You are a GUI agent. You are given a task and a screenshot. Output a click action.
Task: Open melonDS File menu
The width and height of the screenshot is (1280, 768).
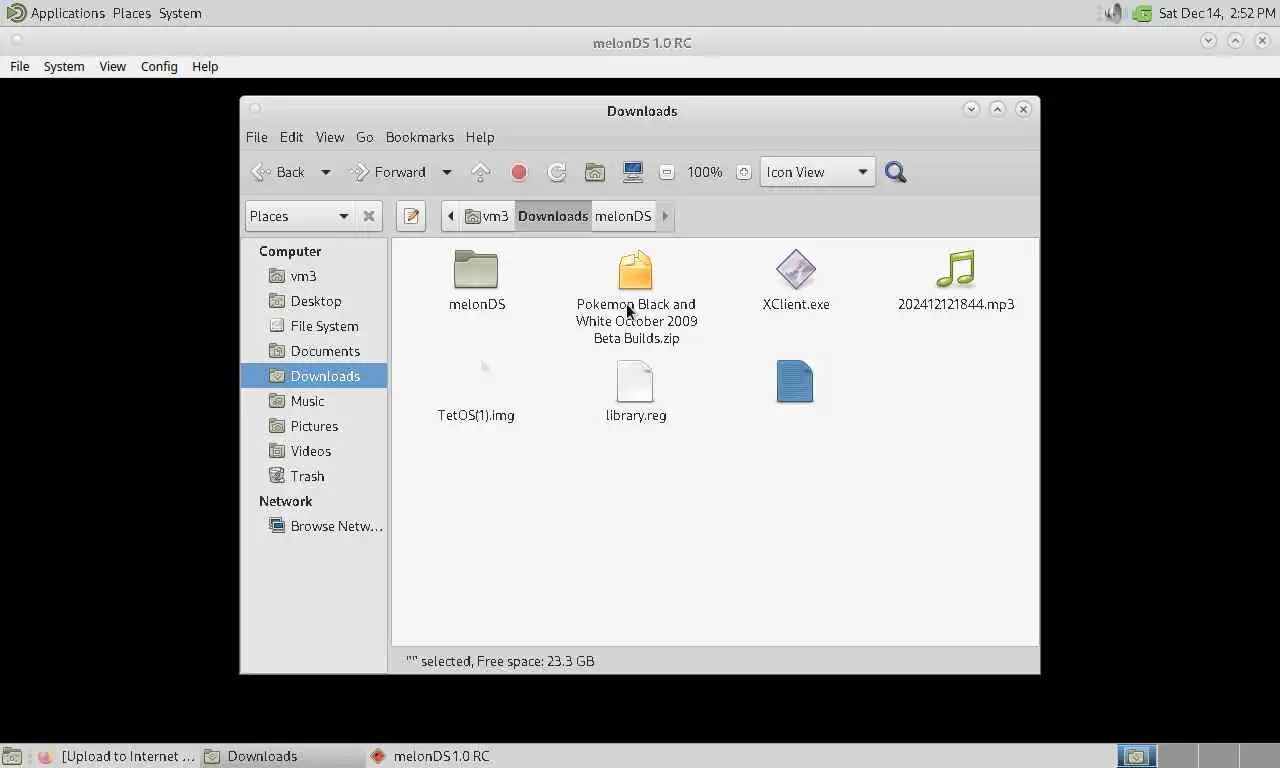coord(20,66)
